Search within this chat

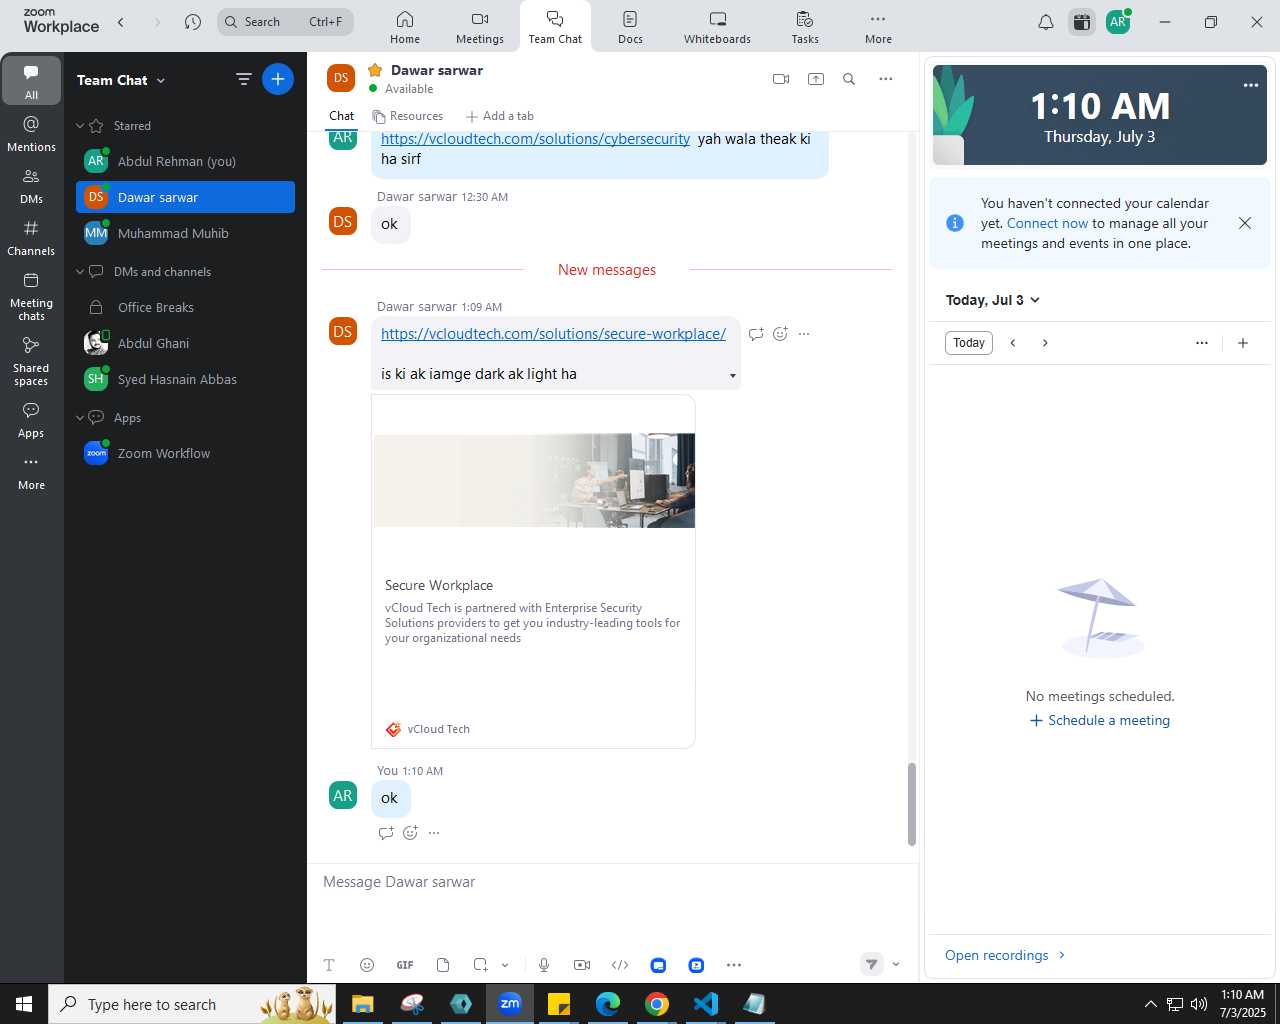[849, 79]
